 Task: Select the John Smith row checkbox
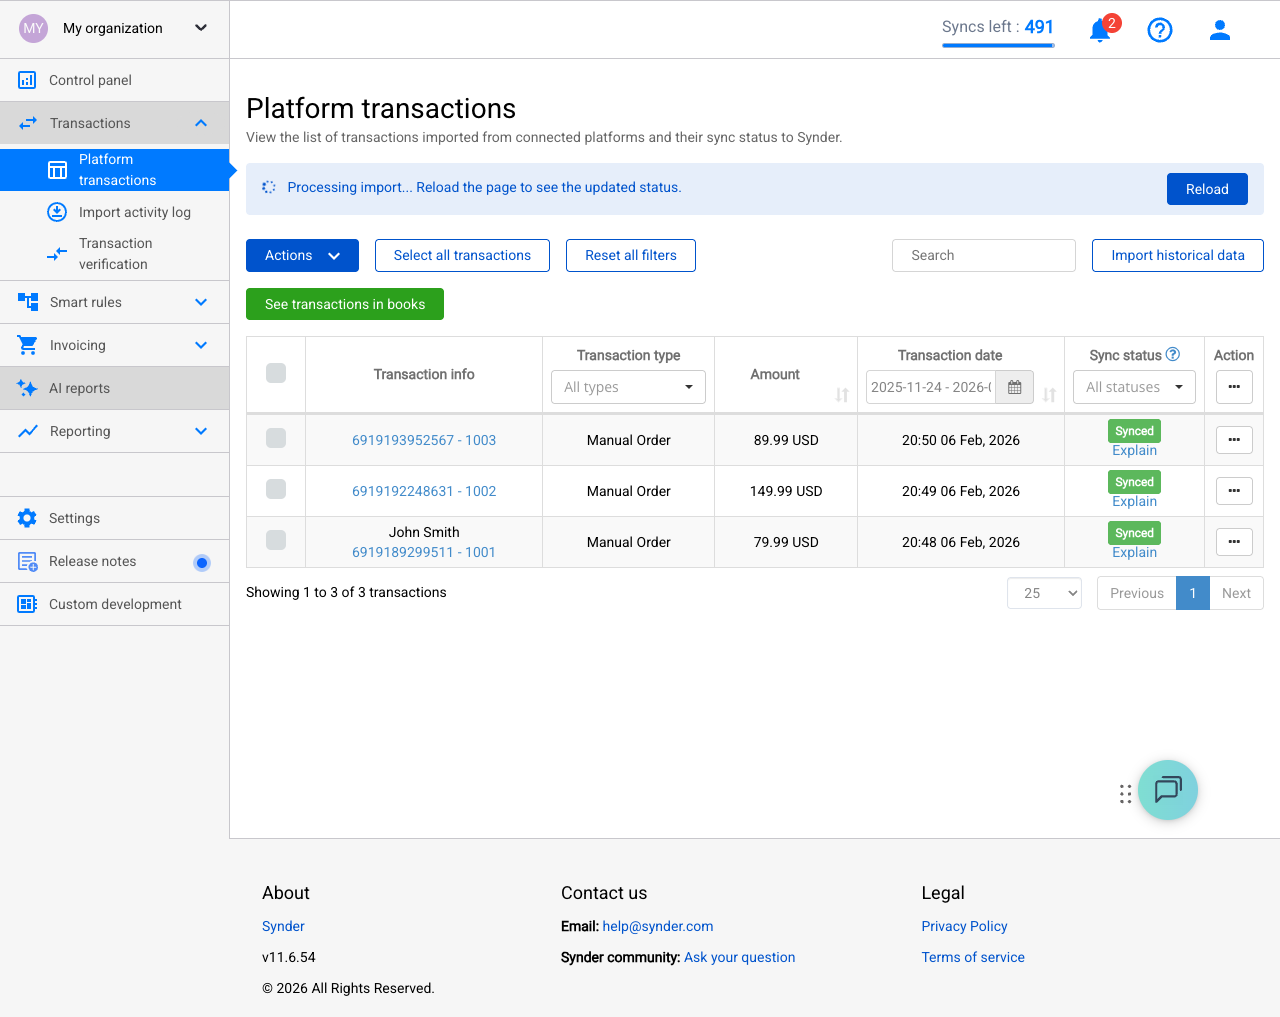[x=274, y=540]
